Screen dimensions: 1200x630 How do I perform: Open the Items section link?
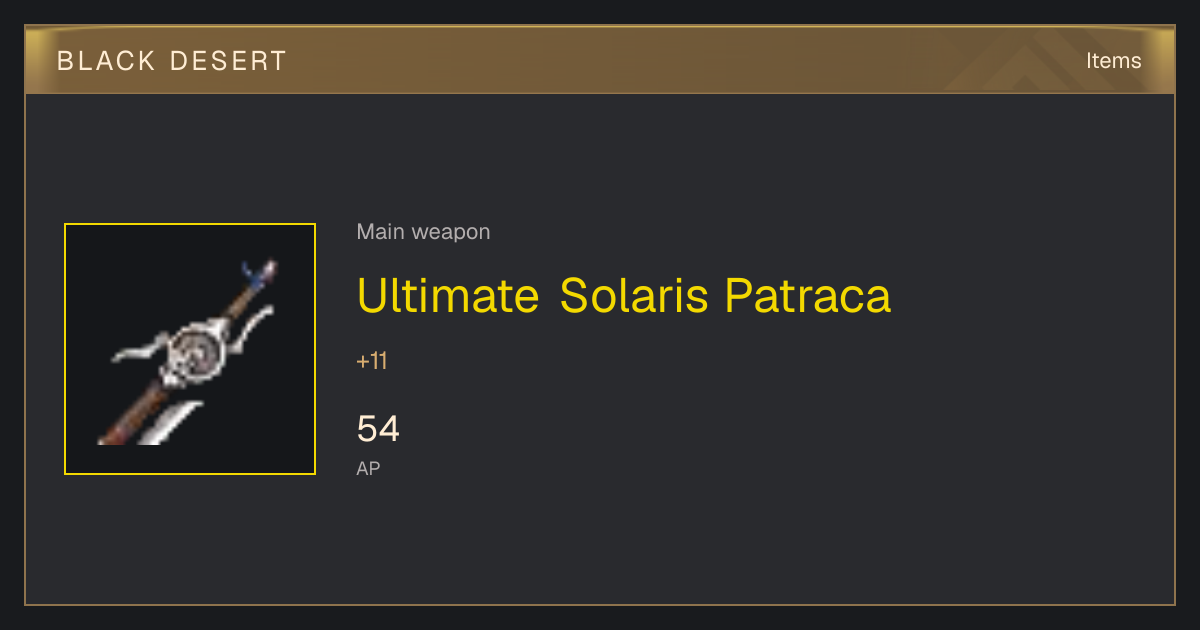(x=1113, y=60)
